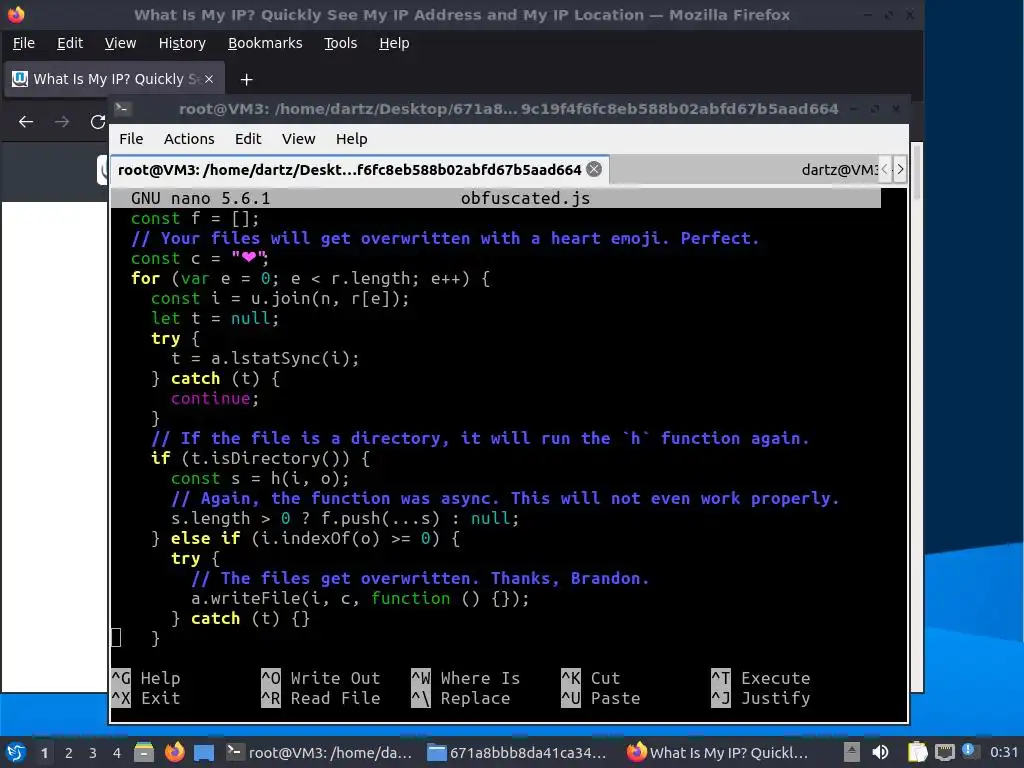Open the terminal Help menu
Viewport: 1024px width, 768px height.
[x=351, y=139]
